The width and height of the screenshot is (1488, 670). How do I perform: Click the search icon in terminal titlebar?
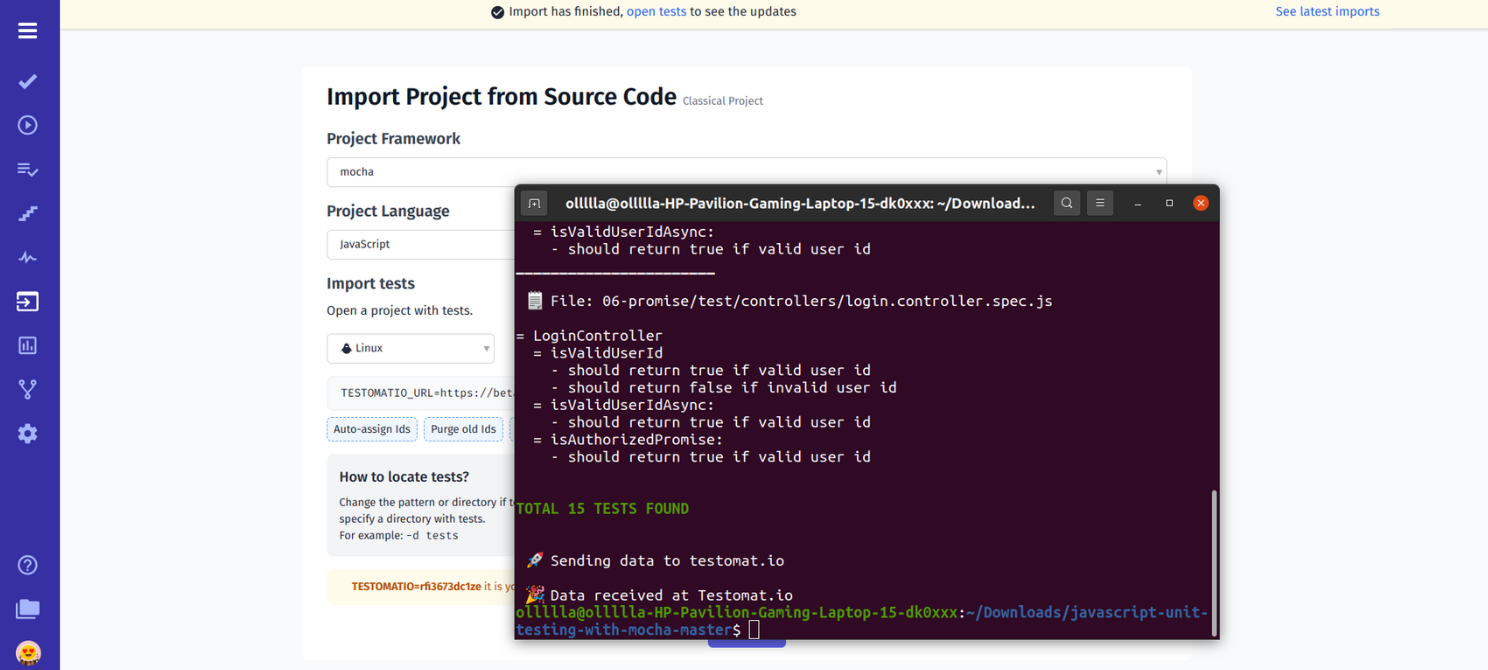tap(1066, 202)
